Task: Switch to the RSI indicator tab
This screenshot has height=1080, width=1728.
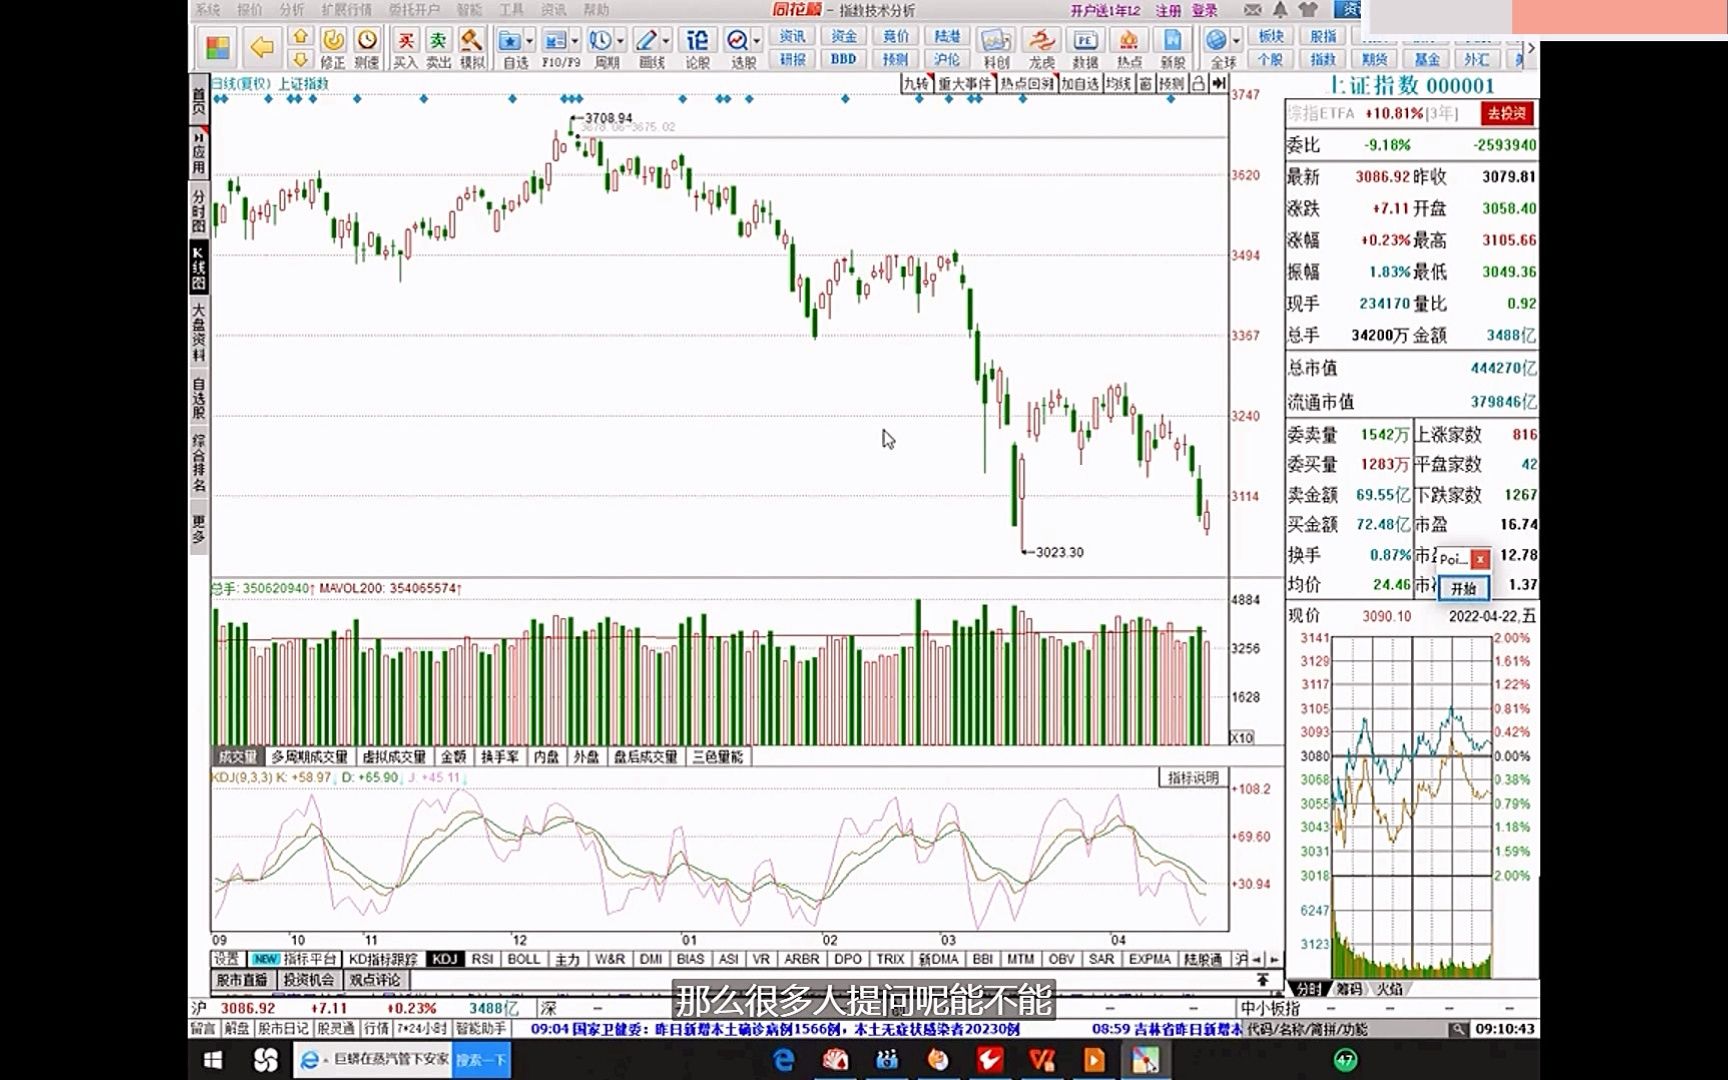Action: (482, 959)
